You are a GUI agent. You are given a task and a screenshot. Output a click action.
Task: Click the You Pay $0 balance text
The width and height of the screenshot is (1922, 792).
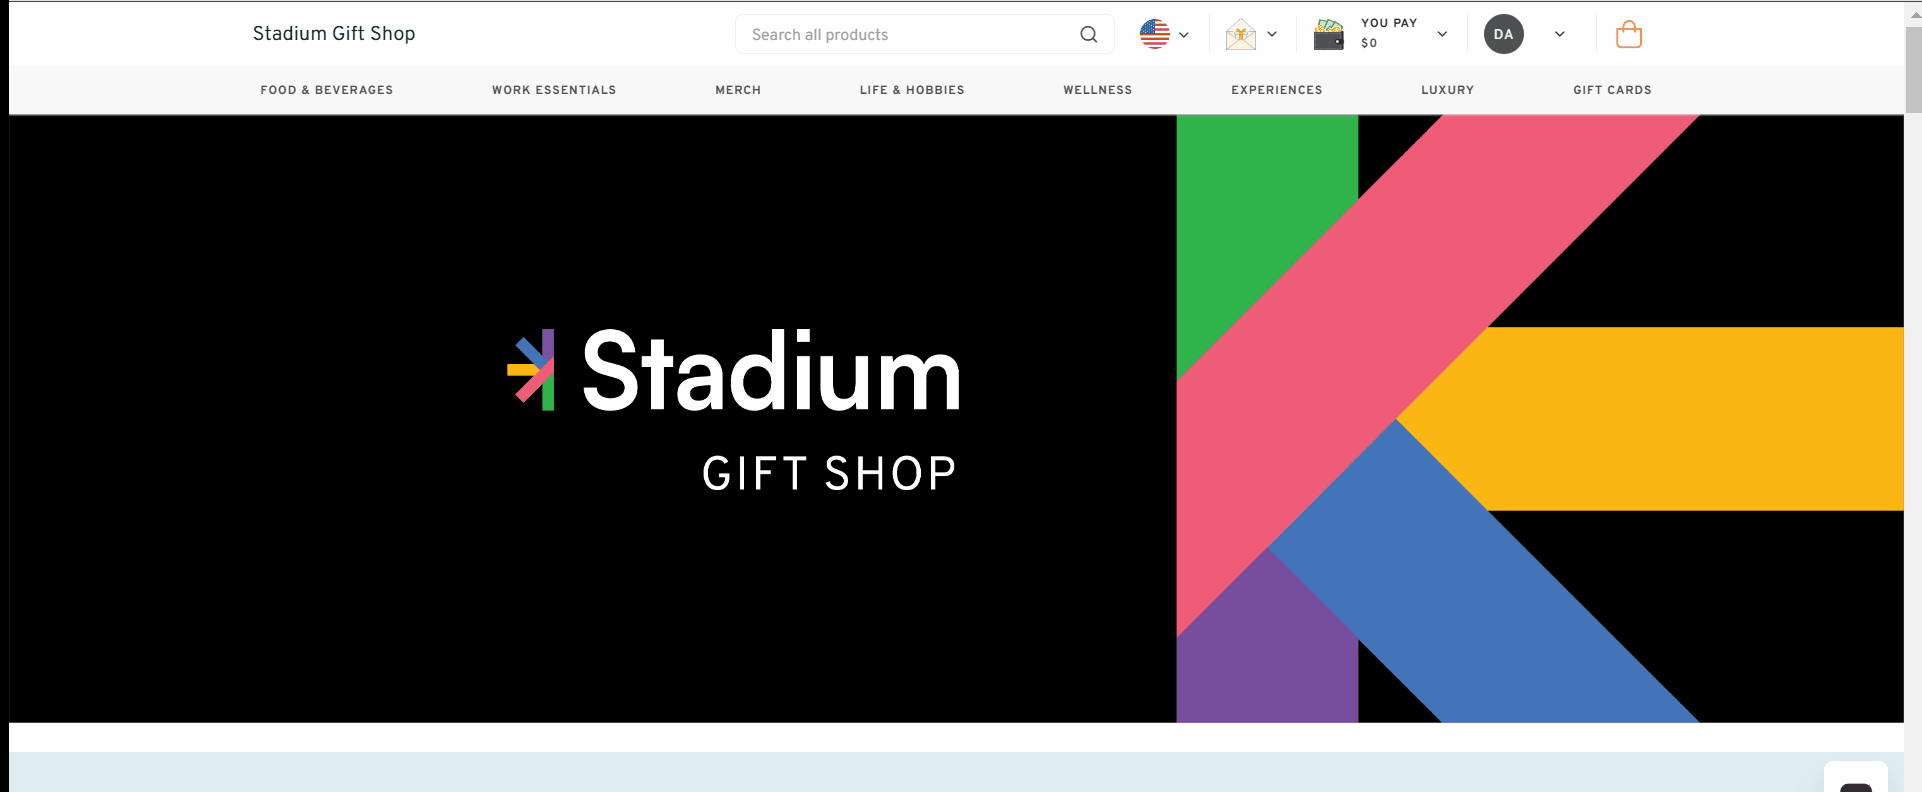(1389, 33)
